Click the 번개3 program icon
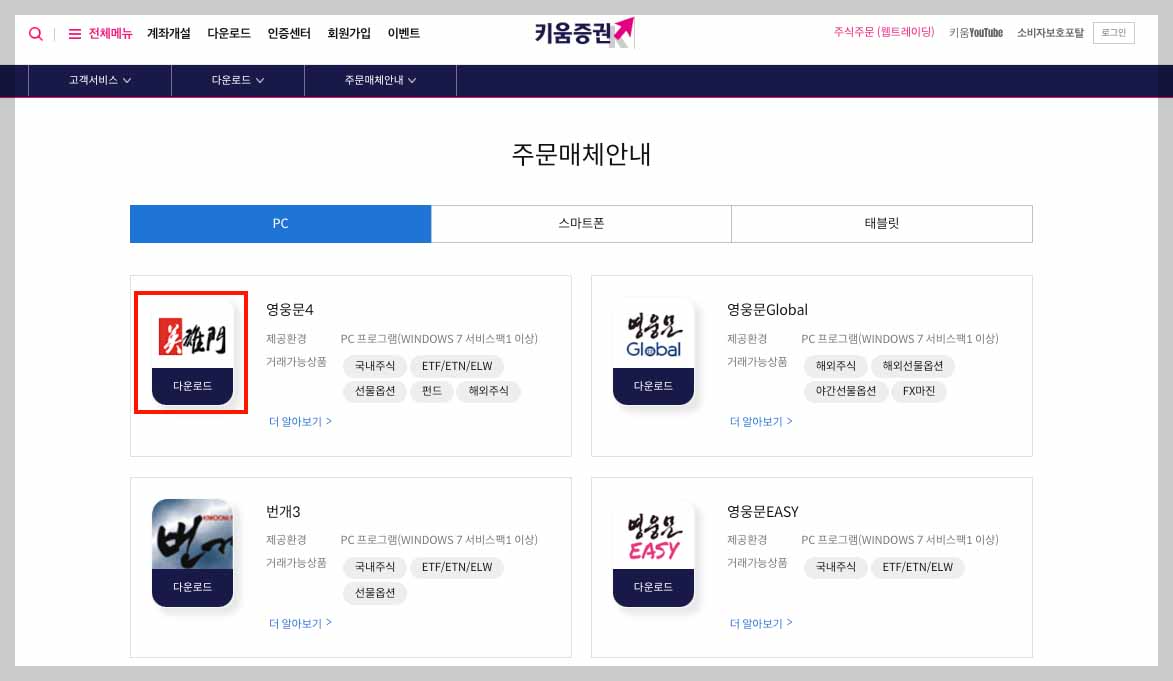1173x681 pixels. [x=192, y=534]
